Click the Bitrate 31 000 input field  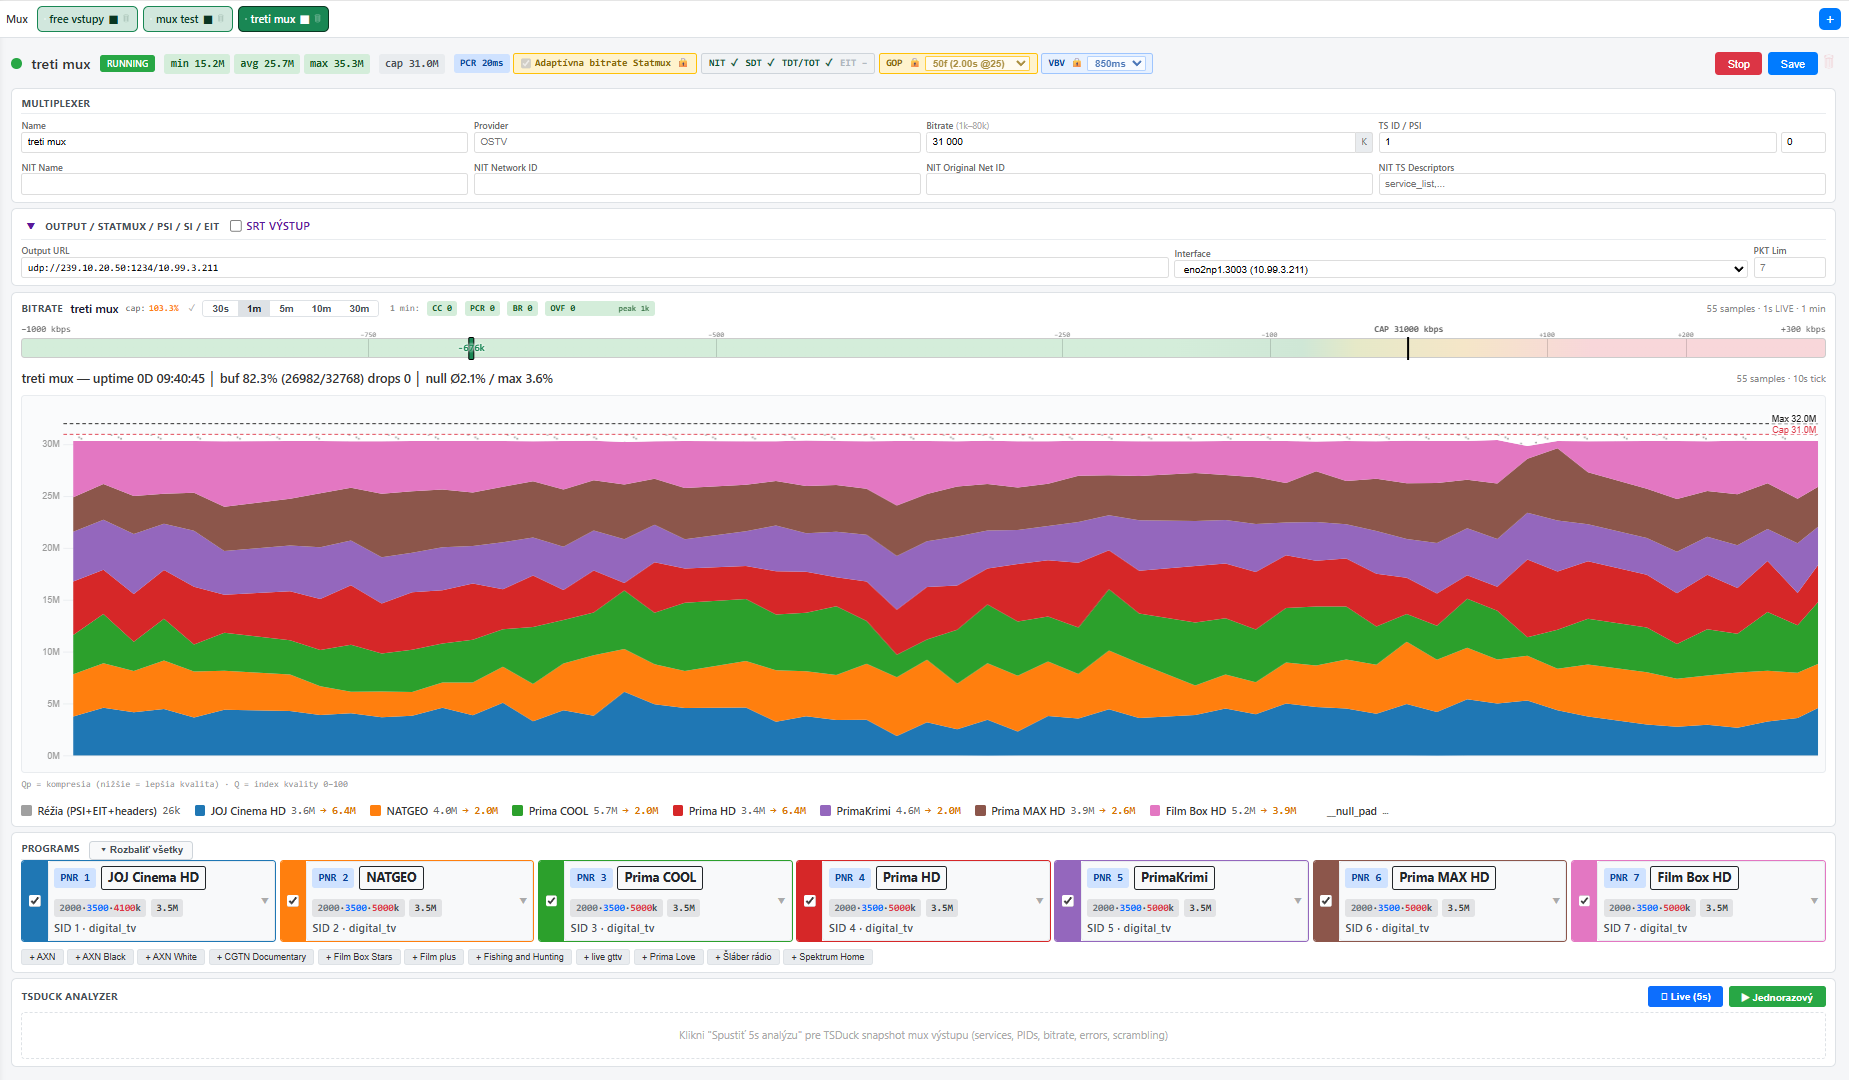click(1140, 142)
